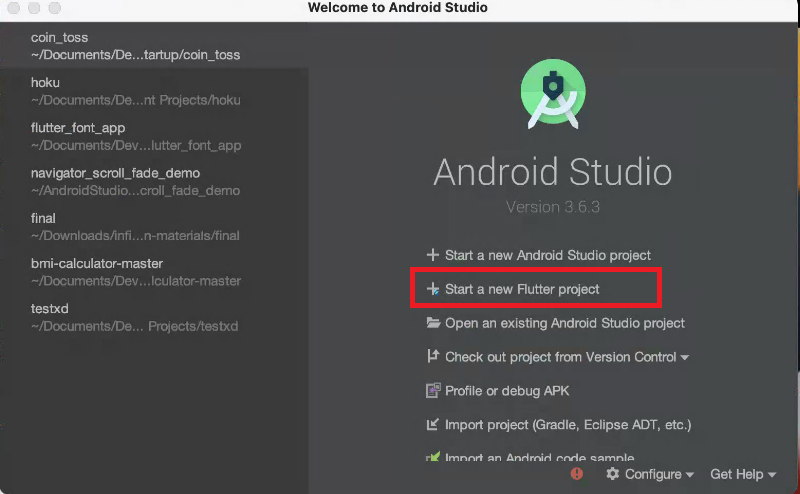Click the window minimize traffic-light button

pos(34,8)
